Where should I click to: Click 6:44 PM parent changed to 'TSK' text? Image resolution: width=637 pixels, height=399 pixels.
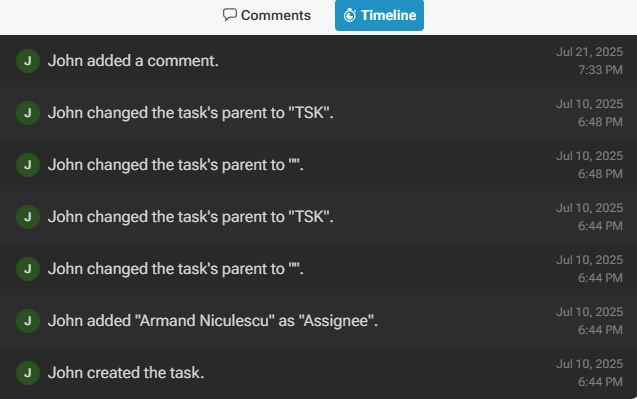click(x=191, y=217)
